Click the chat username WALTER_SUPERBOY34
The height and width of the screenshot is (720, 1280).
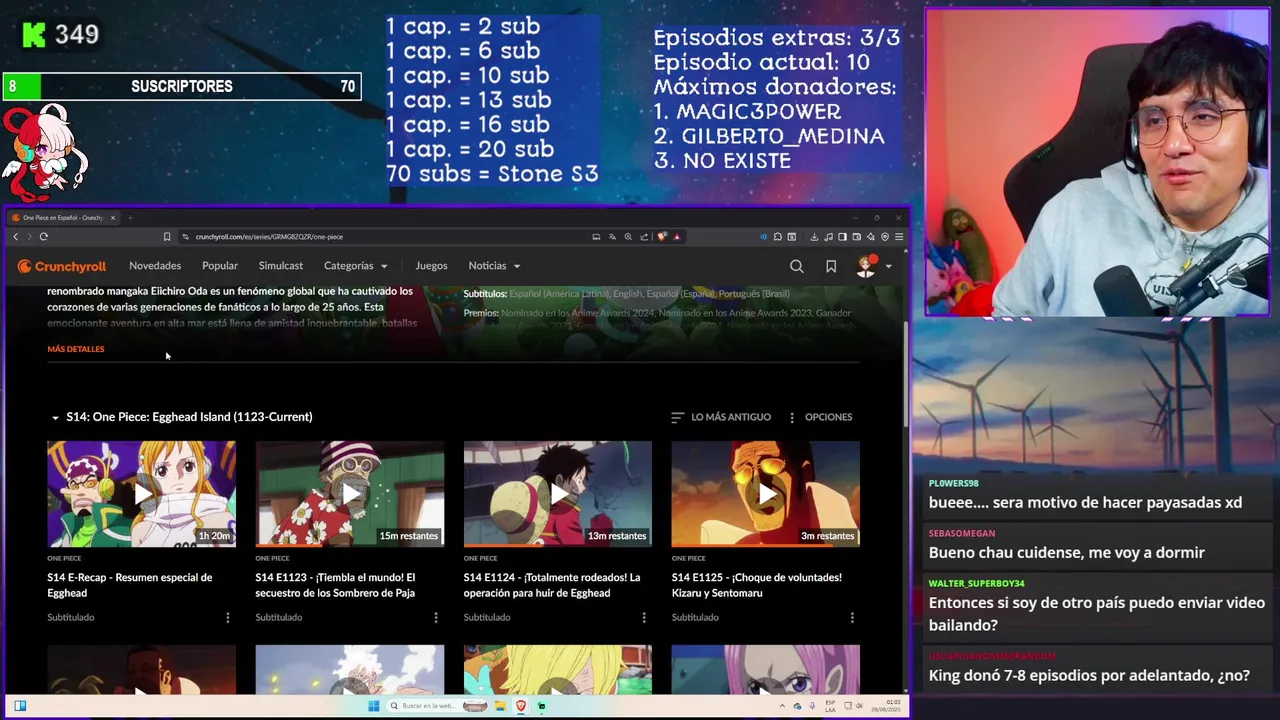(976, 583)
